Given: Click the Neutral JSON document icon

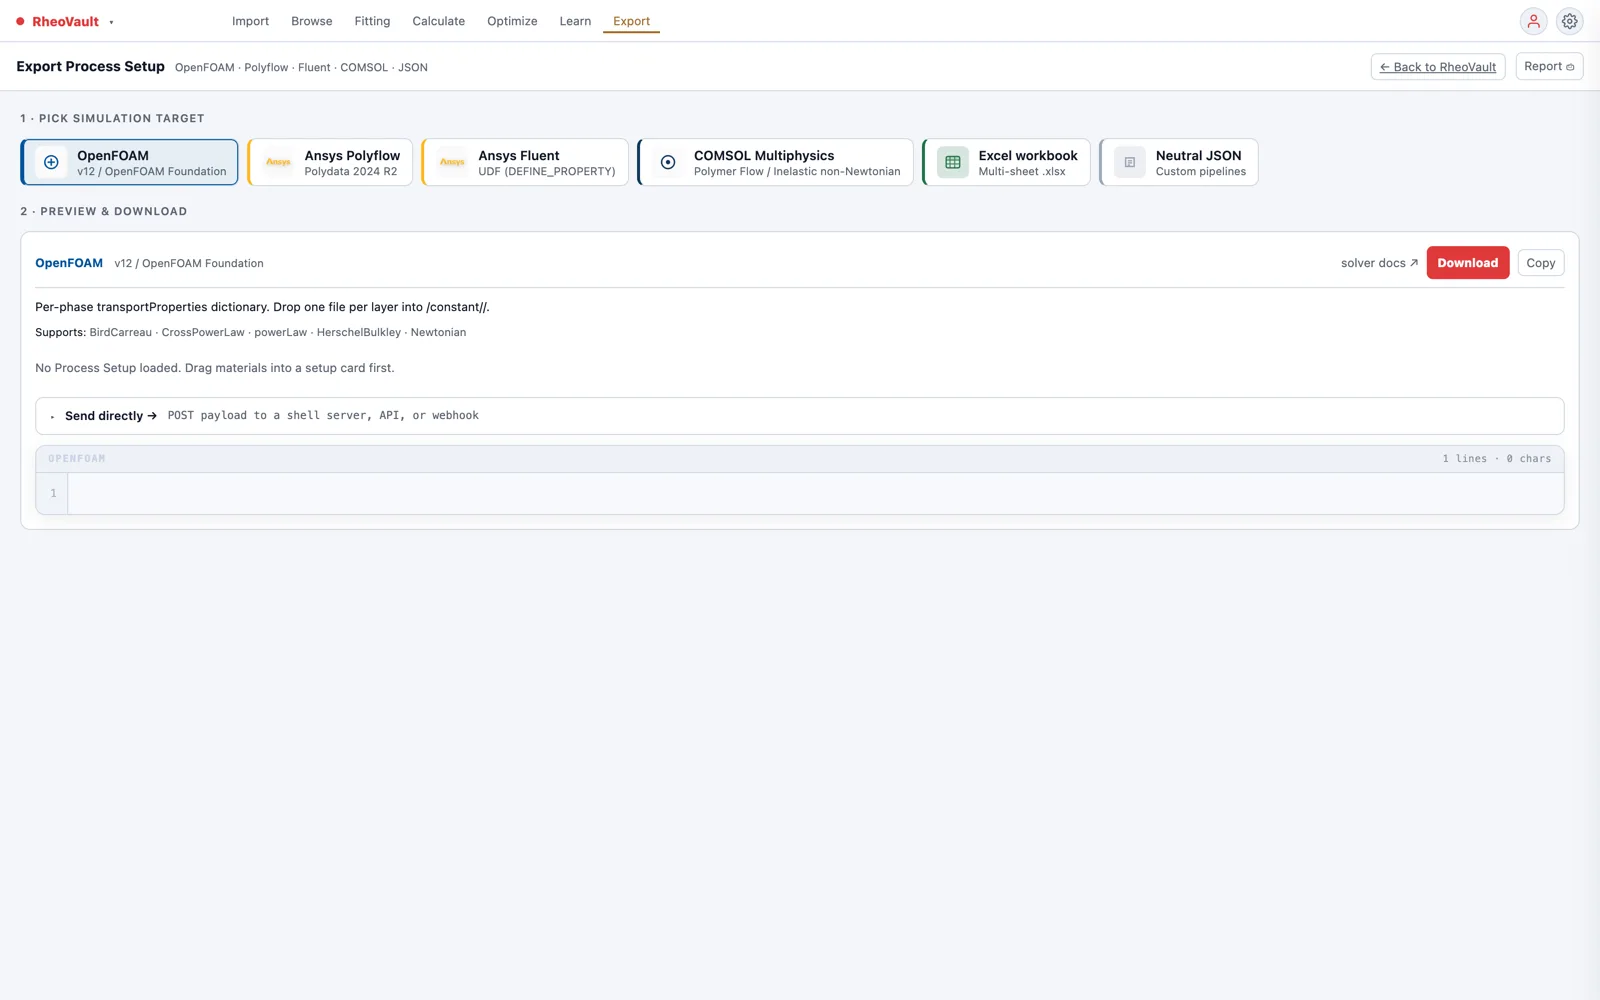Looking at the screenshot, I should (x=1130, y=162).
